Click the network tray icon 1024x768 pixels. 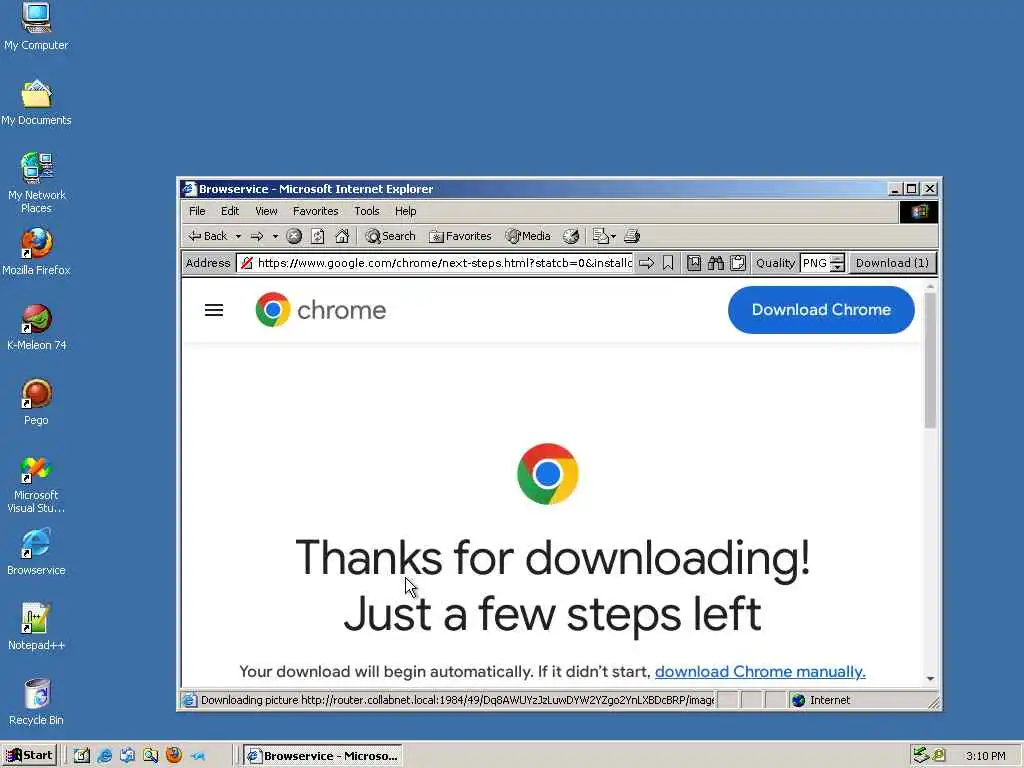coord(921,755)
